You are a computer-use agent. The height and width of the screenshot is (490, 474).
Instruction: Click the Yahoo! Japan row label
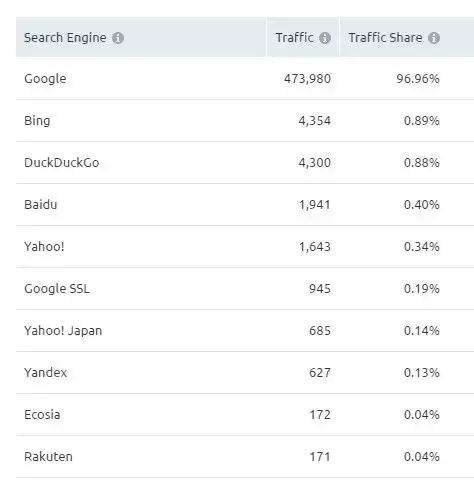(63, 331)
